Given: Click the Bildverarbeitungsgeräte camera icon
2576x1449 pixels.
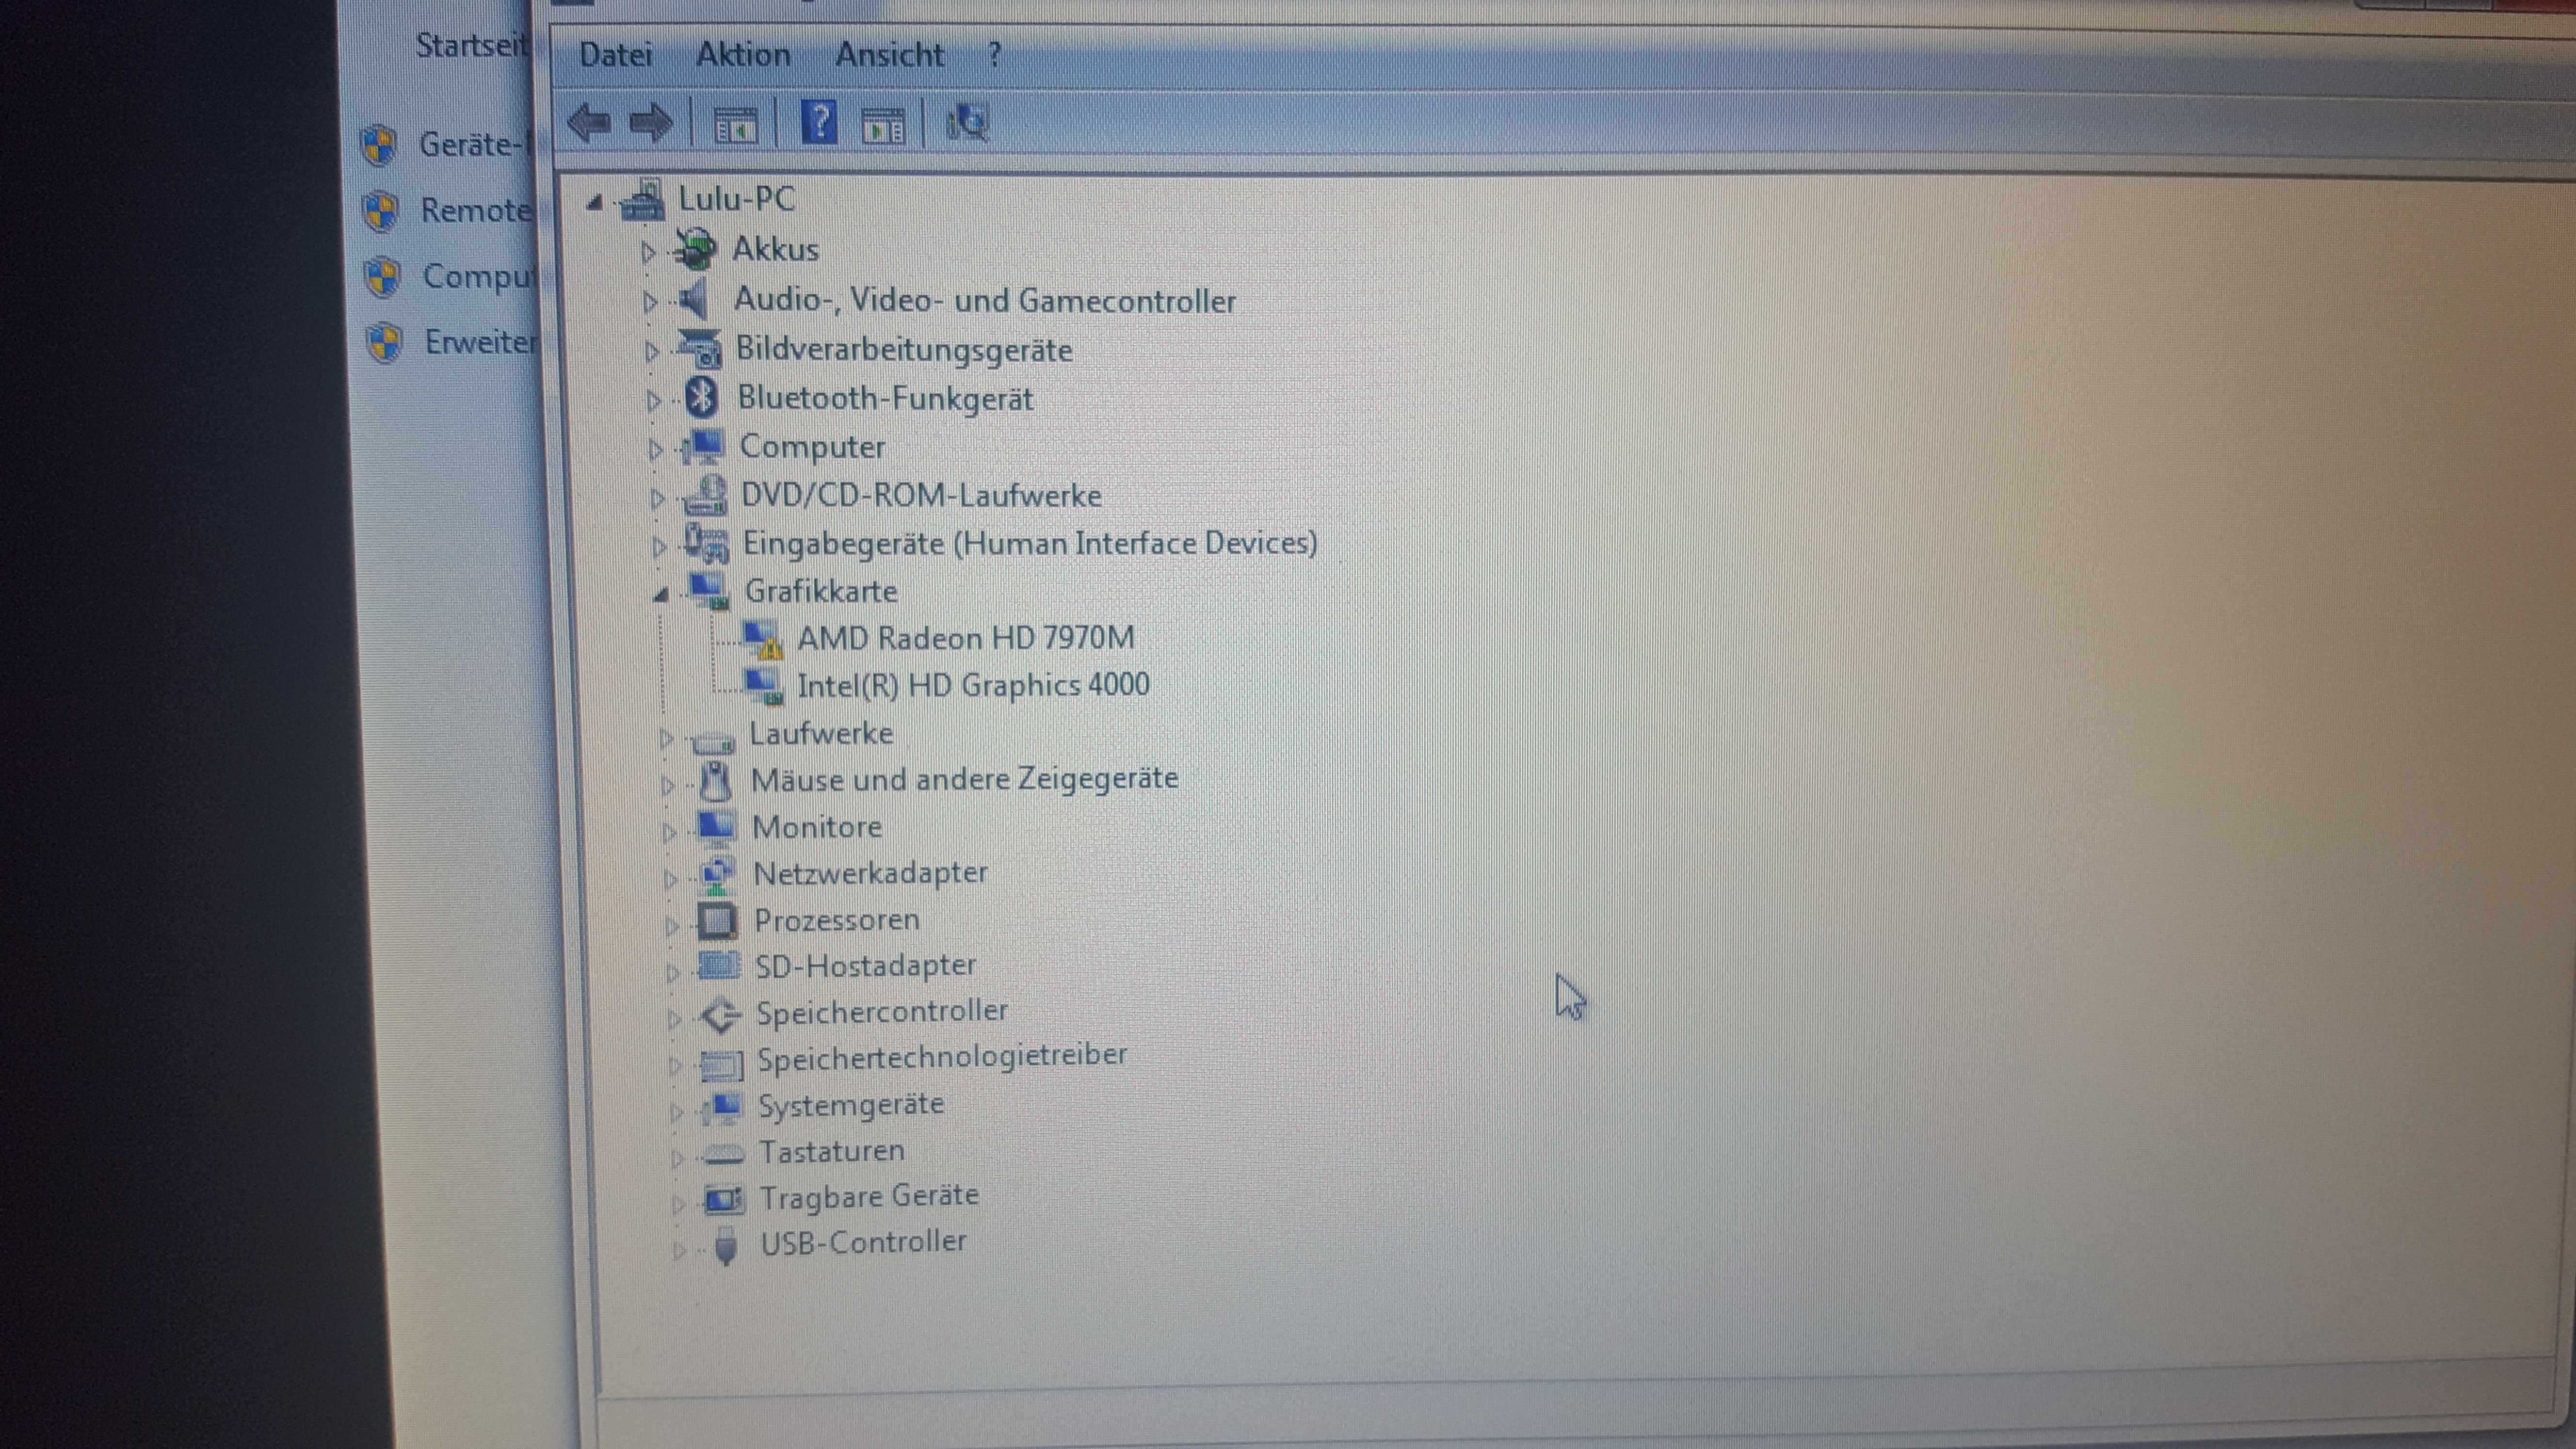Looking at the screenshot, I should tap(700, 349).
